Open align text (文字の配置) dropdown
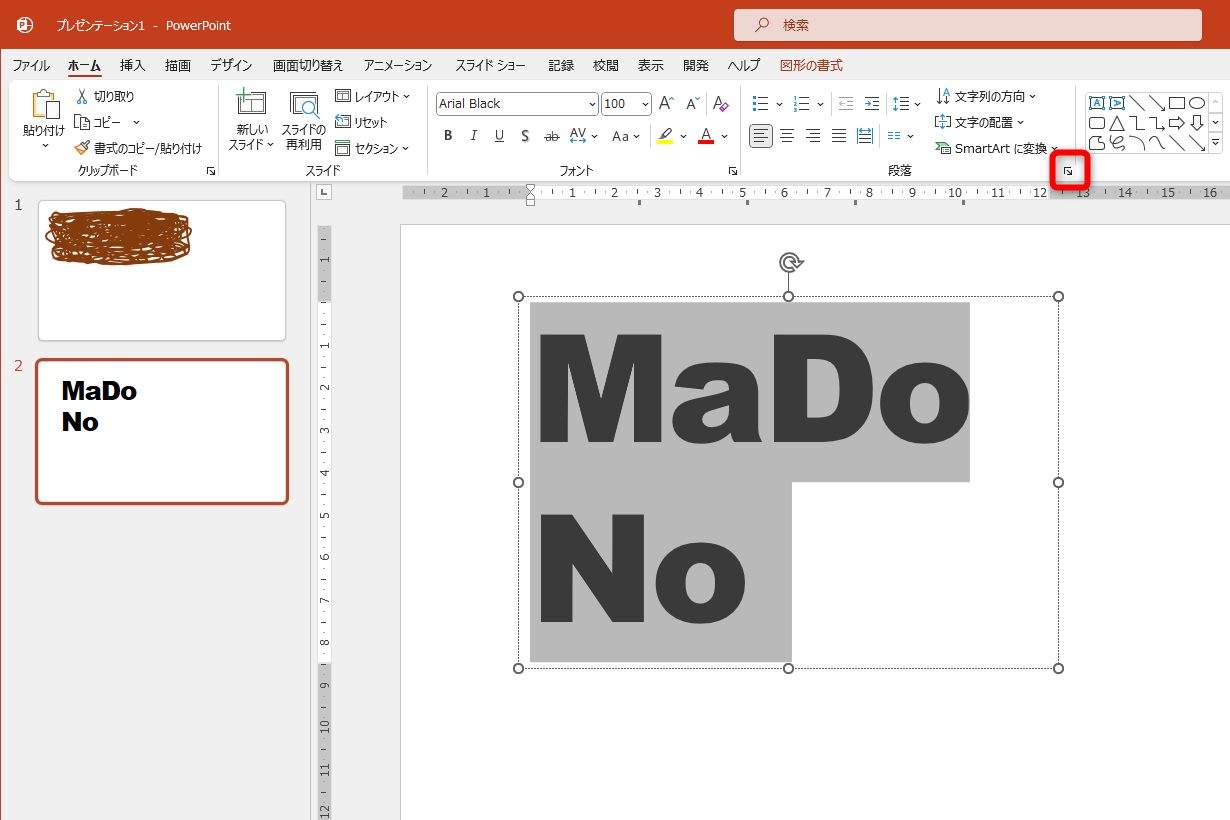 980,122
